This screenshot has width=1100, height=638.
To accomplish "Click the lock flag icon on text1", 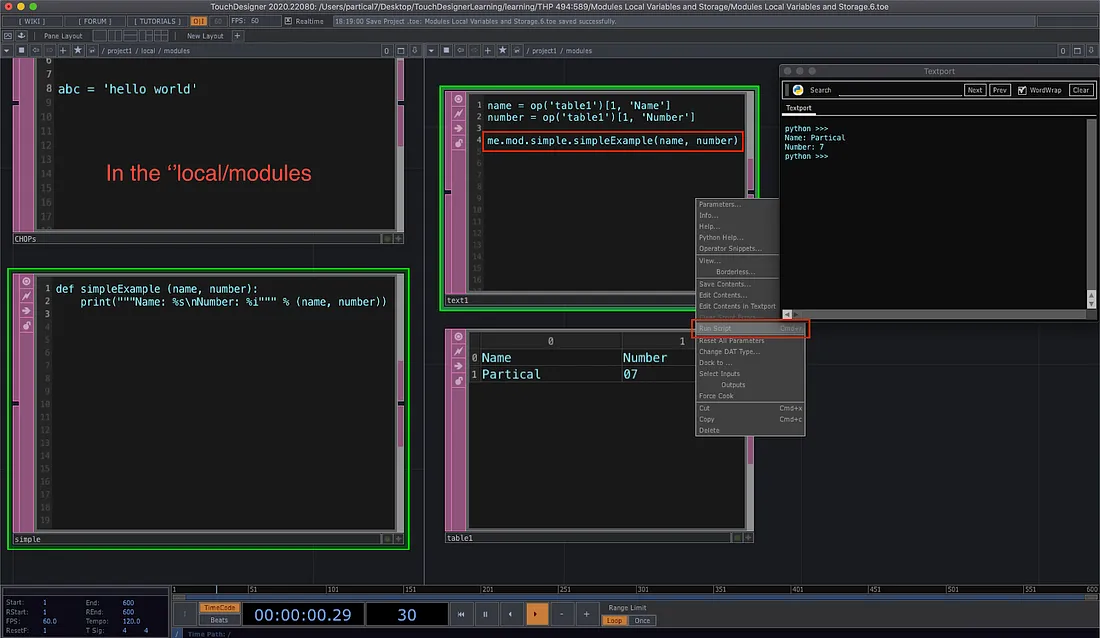I will coord(459,143).
